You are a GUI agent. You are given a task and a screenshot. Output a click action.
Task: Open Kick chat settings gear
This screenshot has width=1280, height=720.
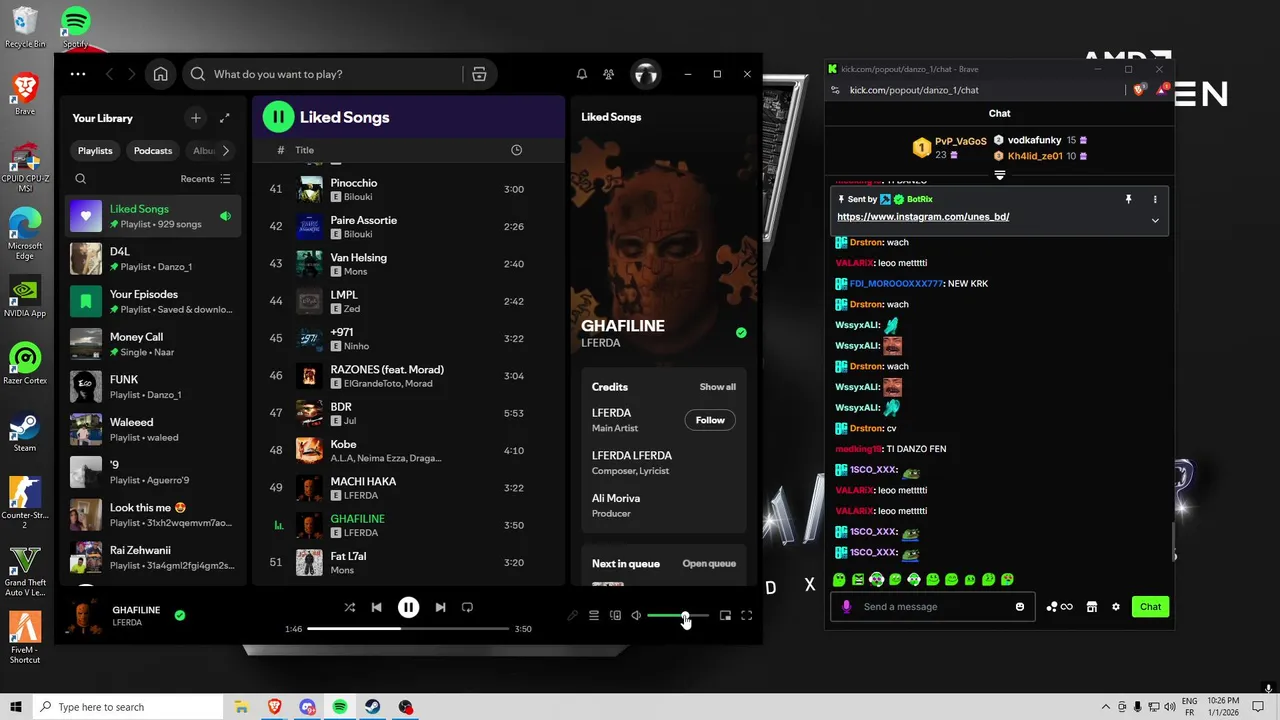click(x=1116, y=607)
